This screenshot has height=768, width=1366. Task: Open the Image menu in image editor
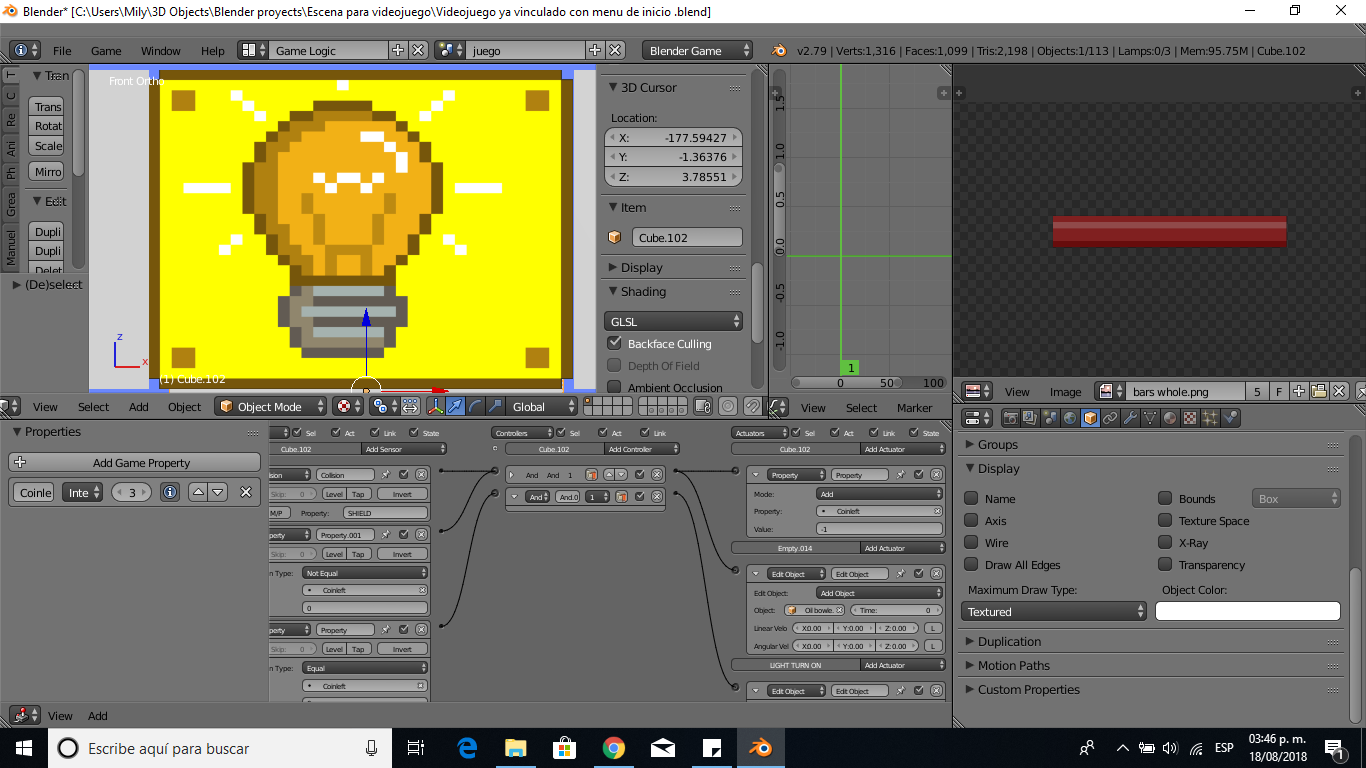click(1065, 392)
